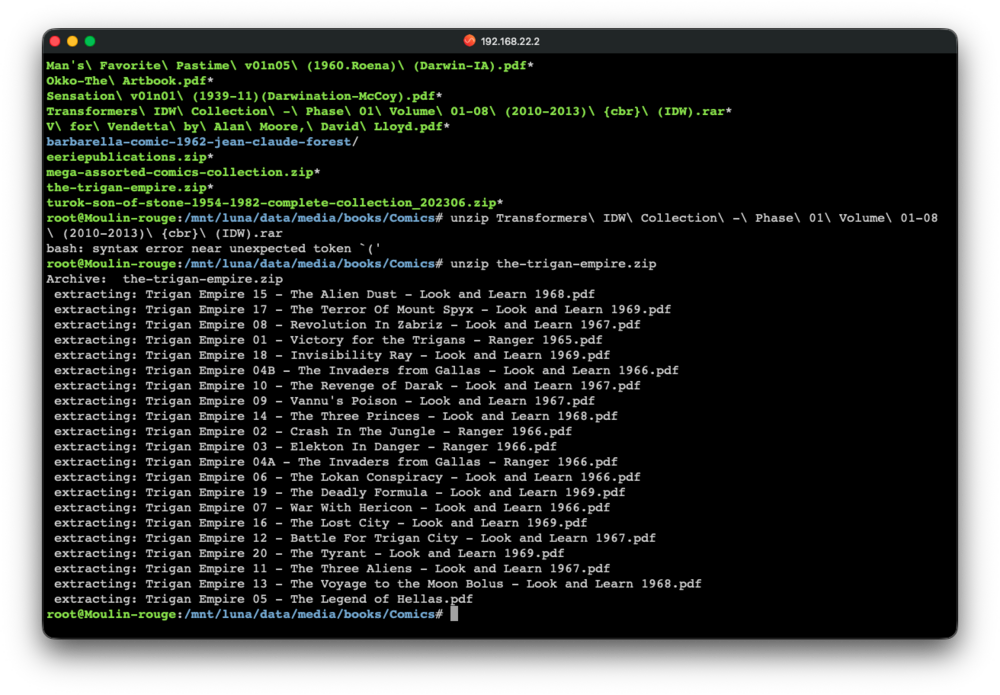The width and height of the screenshot is (1000, 695).
Task: Click Trigan Empire 12 Battle For Trigan City line
Action: (x=355, y=538)
